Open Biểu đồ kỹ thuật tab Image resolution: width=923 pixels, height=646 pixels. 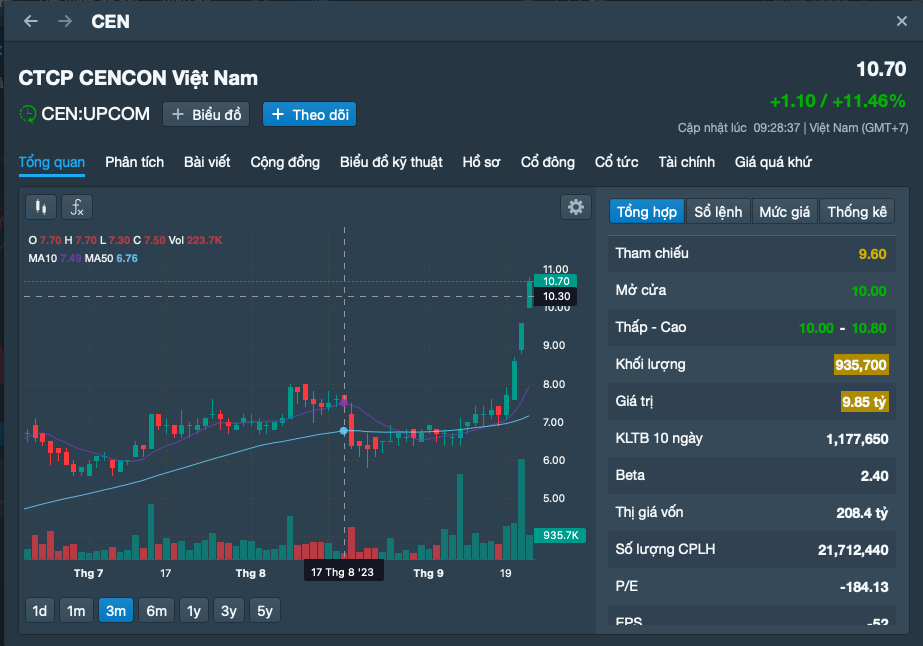click(x=391, y=162)
